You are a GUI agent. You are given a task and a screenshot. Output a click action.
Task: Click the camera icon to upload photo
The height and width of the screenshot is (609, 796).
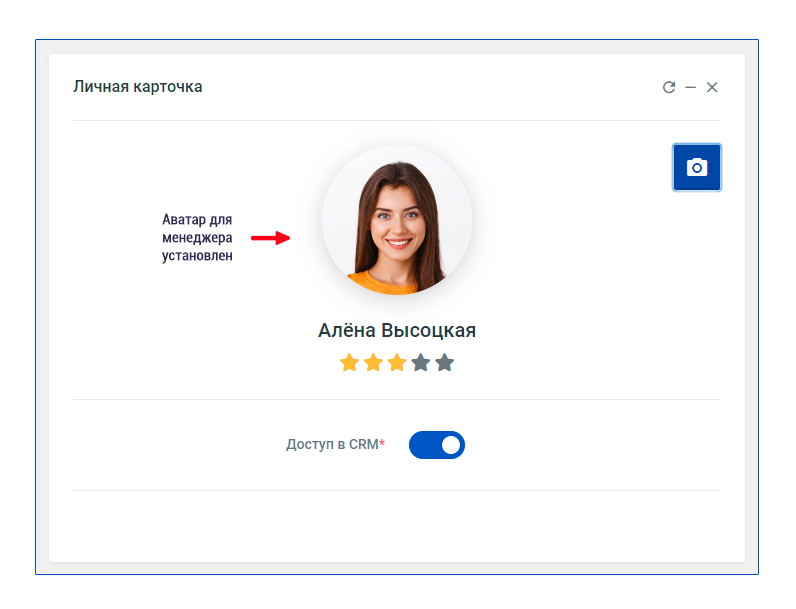[696, 167]
